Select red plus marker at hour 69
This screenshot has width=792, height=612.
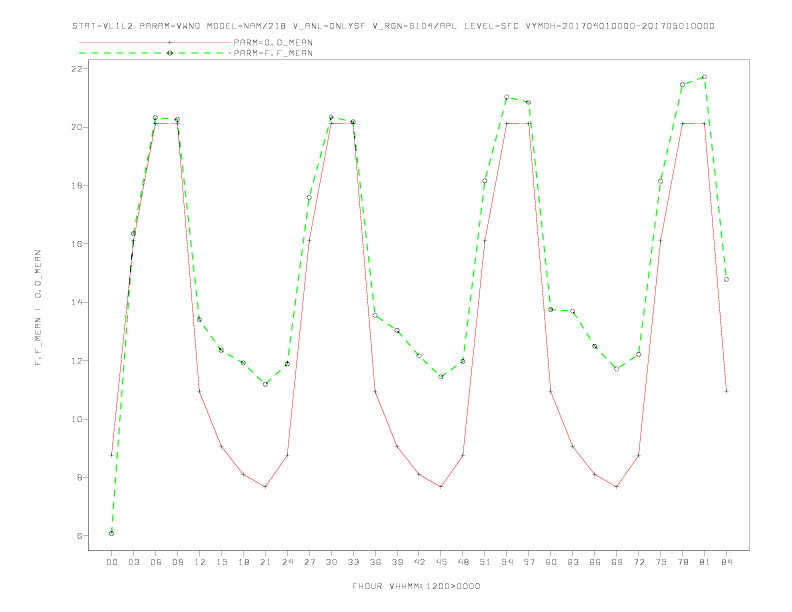617,487
